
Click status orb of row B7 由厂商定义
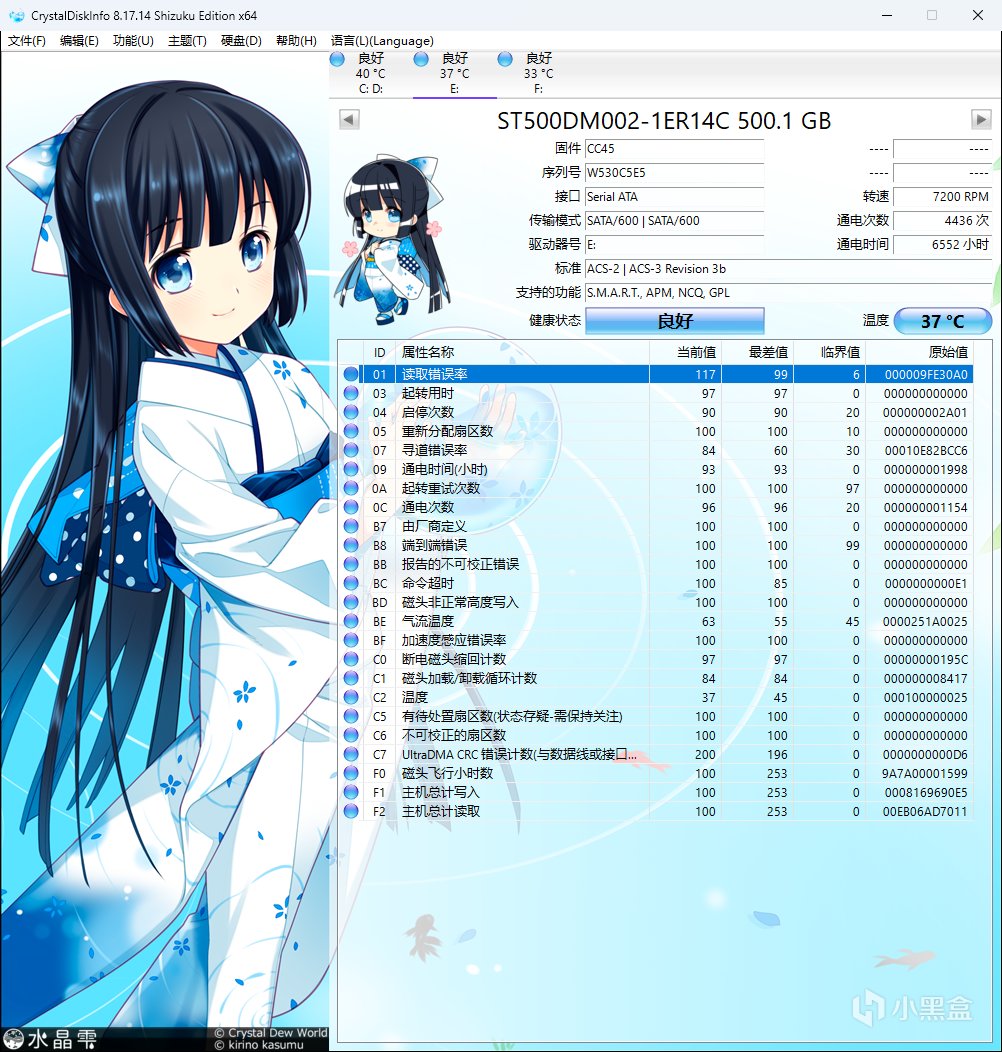[351, 526]
